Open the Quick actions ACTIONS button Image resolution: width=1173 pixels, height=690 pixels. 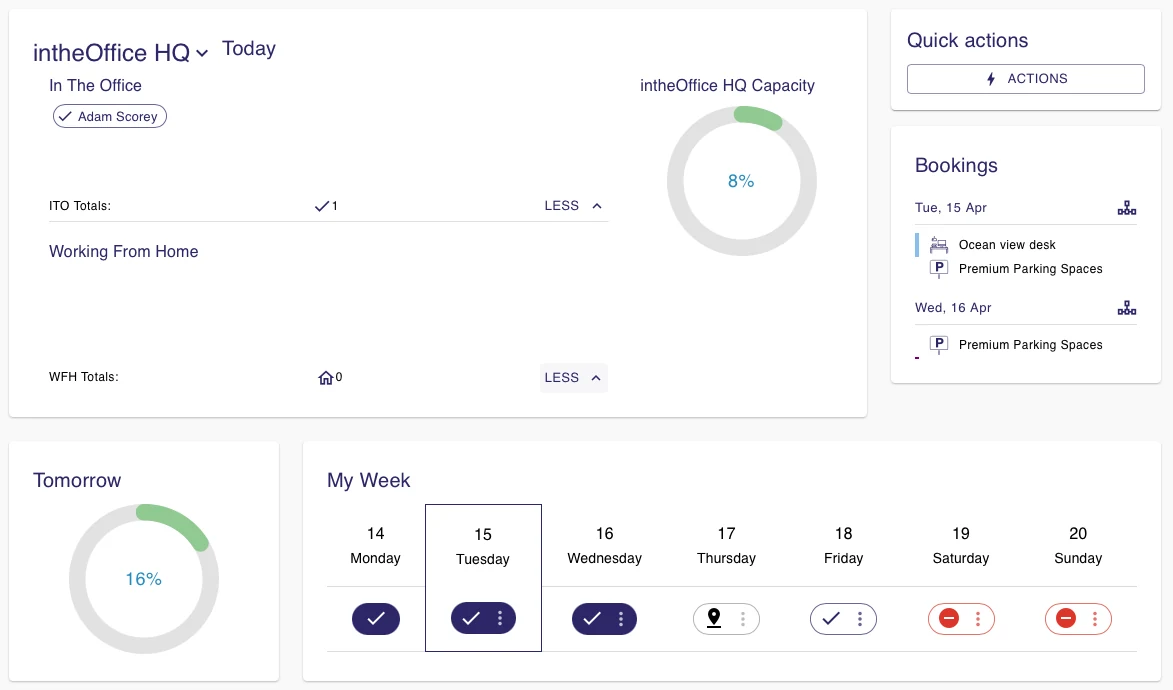click(1026, 79)
